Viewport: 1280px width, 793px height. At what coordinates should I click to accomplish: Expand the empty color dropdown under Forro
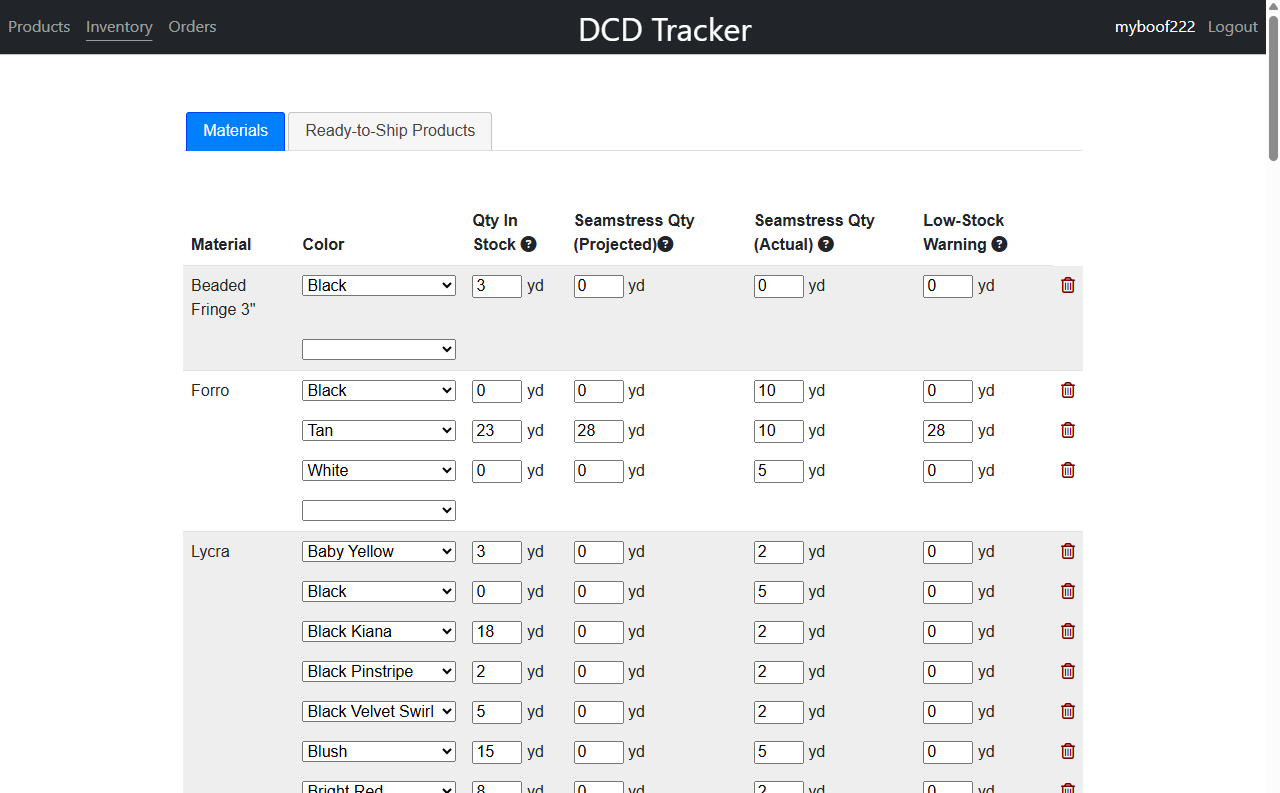tap(379, 510)
